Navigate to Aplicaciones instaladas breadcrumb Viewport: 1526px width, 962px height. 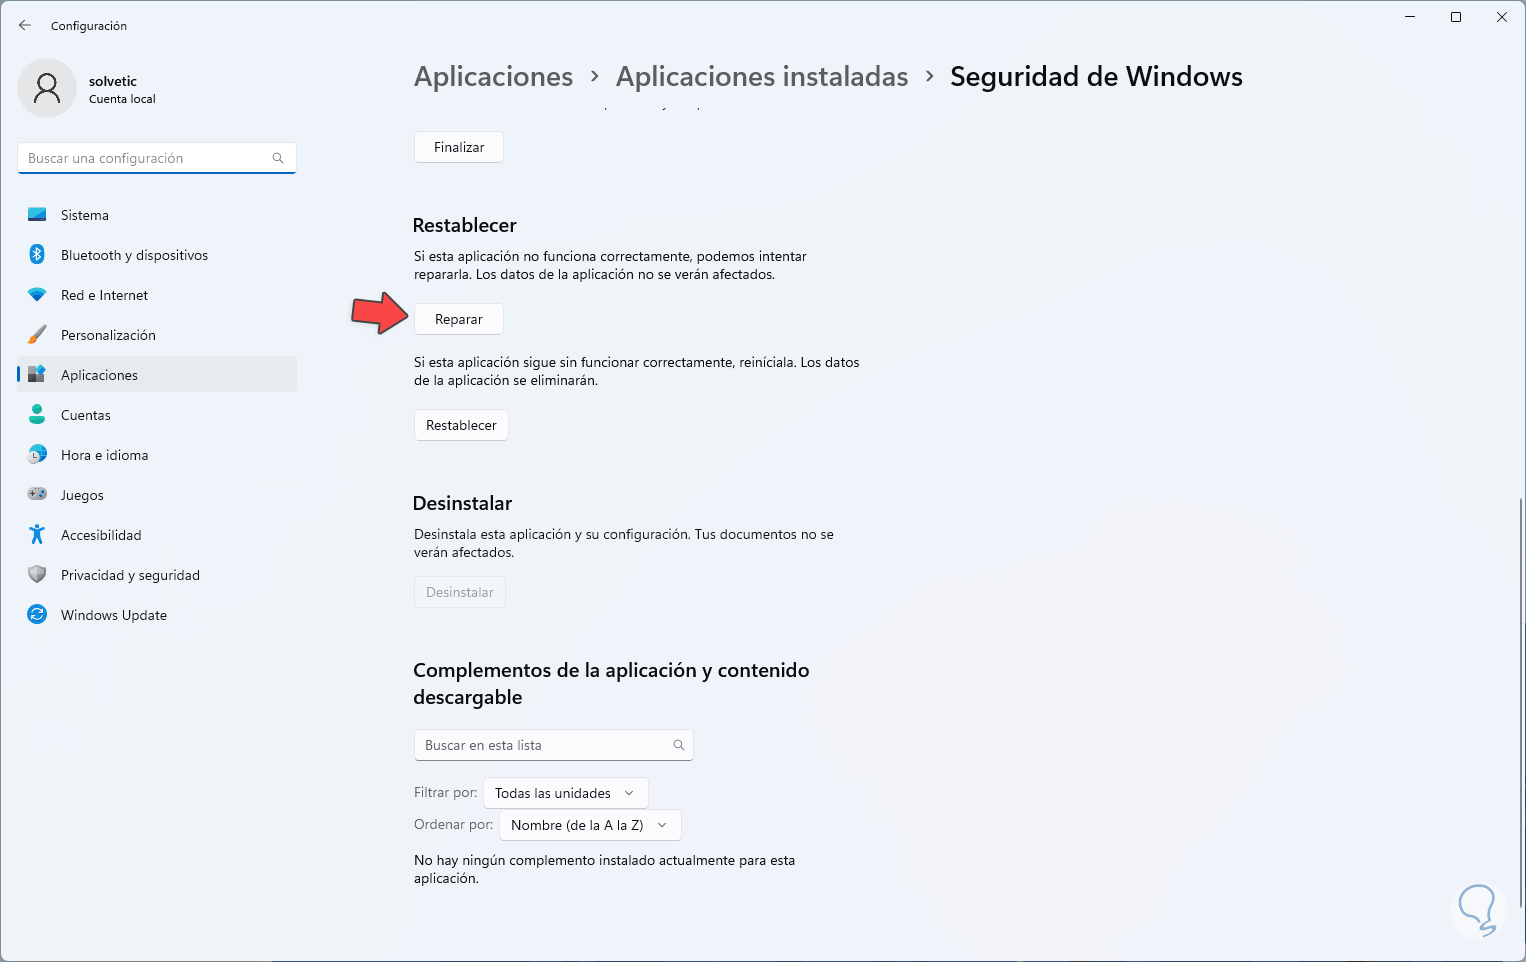tap(762, 77)
